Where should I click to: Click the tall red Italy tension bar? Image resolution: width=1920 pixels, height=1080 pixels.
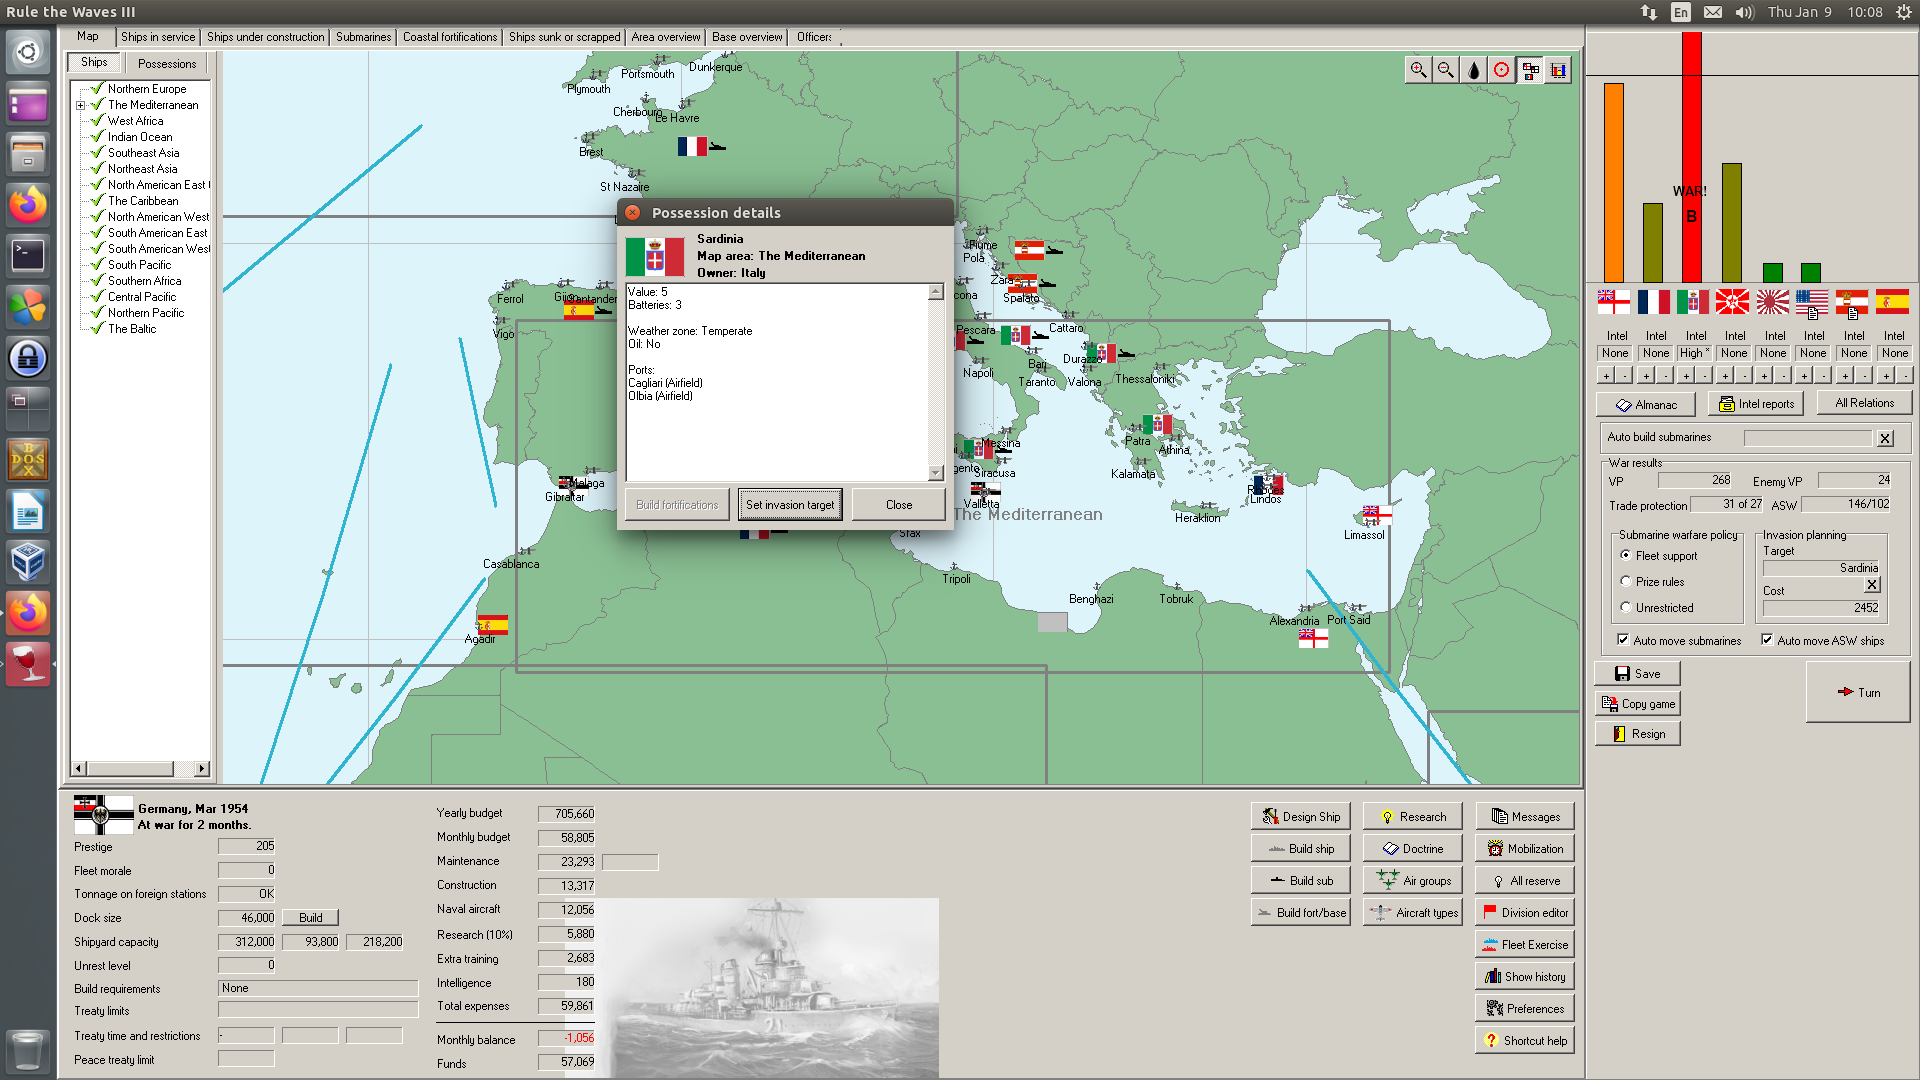point(1692,157)
